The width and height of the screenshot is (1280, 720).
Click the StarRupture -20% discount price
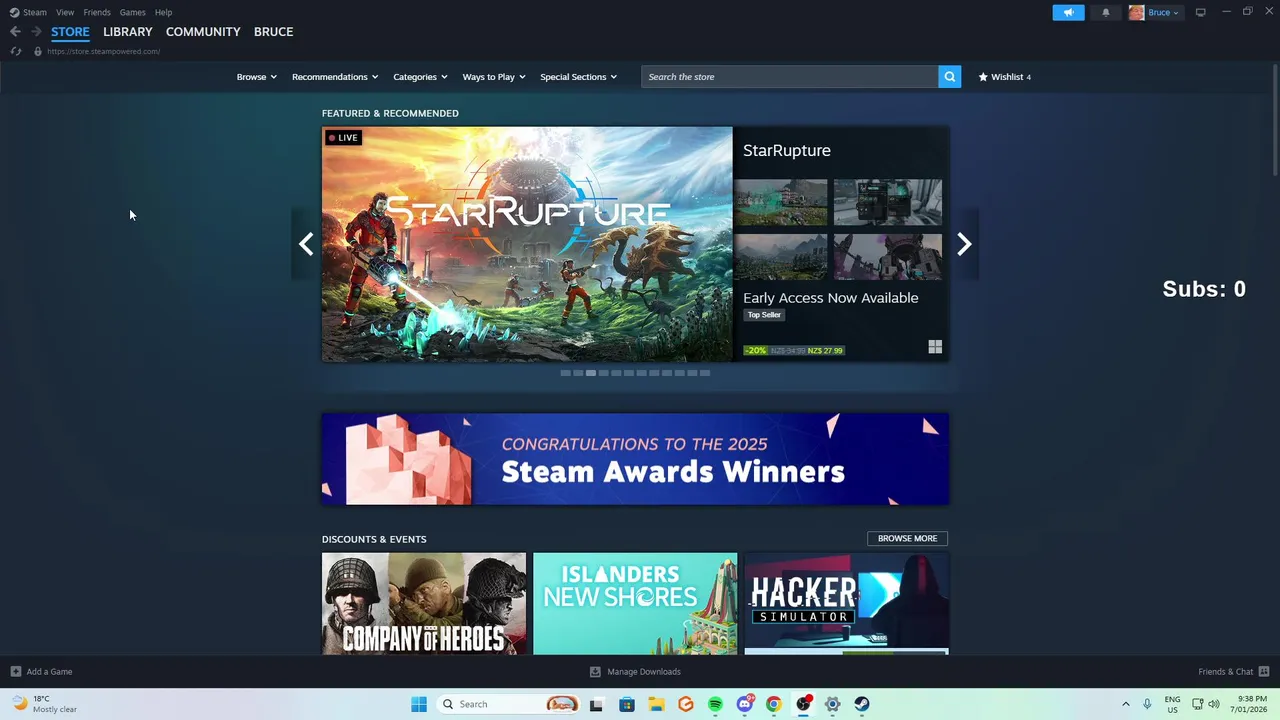794,350
